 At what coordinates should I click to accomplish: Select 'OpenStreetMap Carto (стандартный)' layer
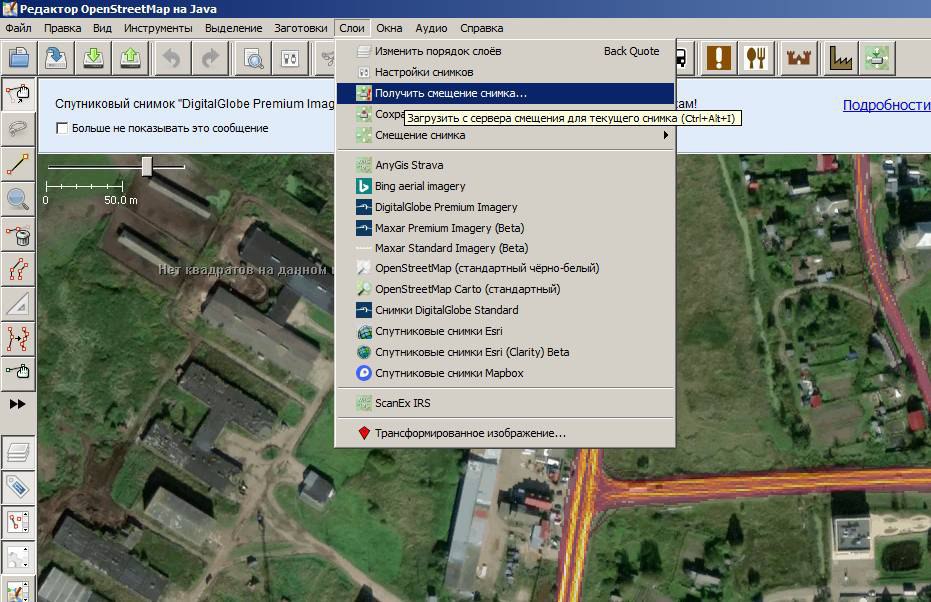[x=506, y=289]
